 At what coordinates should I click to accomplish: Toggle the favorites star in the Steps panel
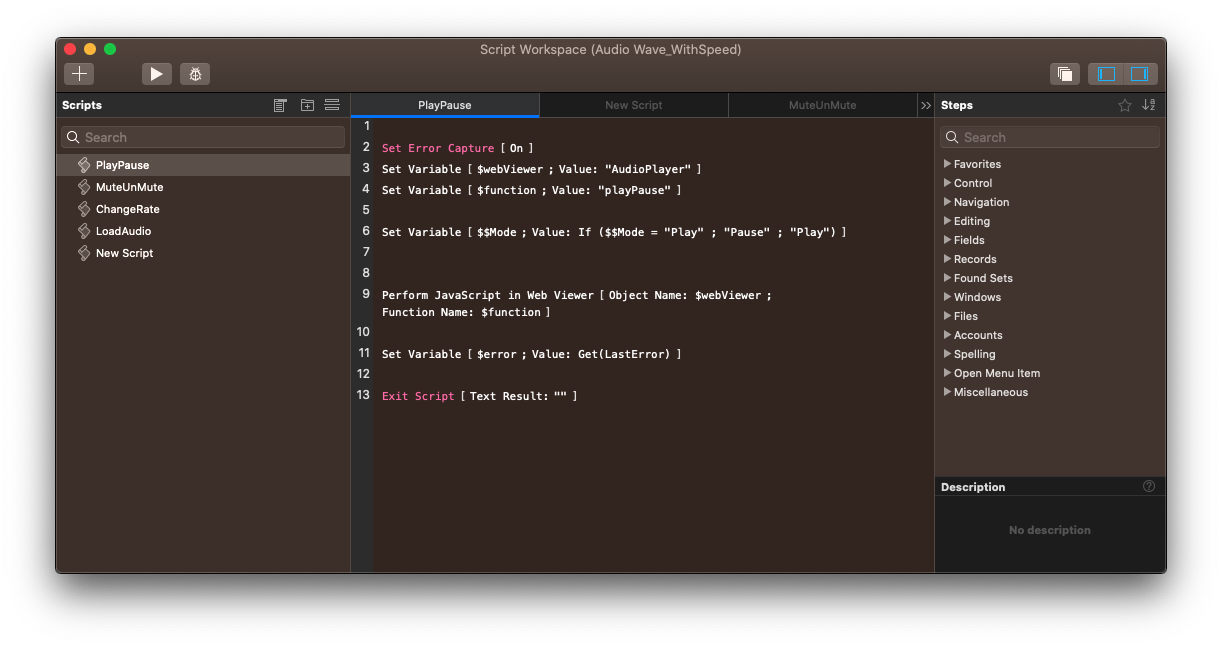(x=1125, y=105)
